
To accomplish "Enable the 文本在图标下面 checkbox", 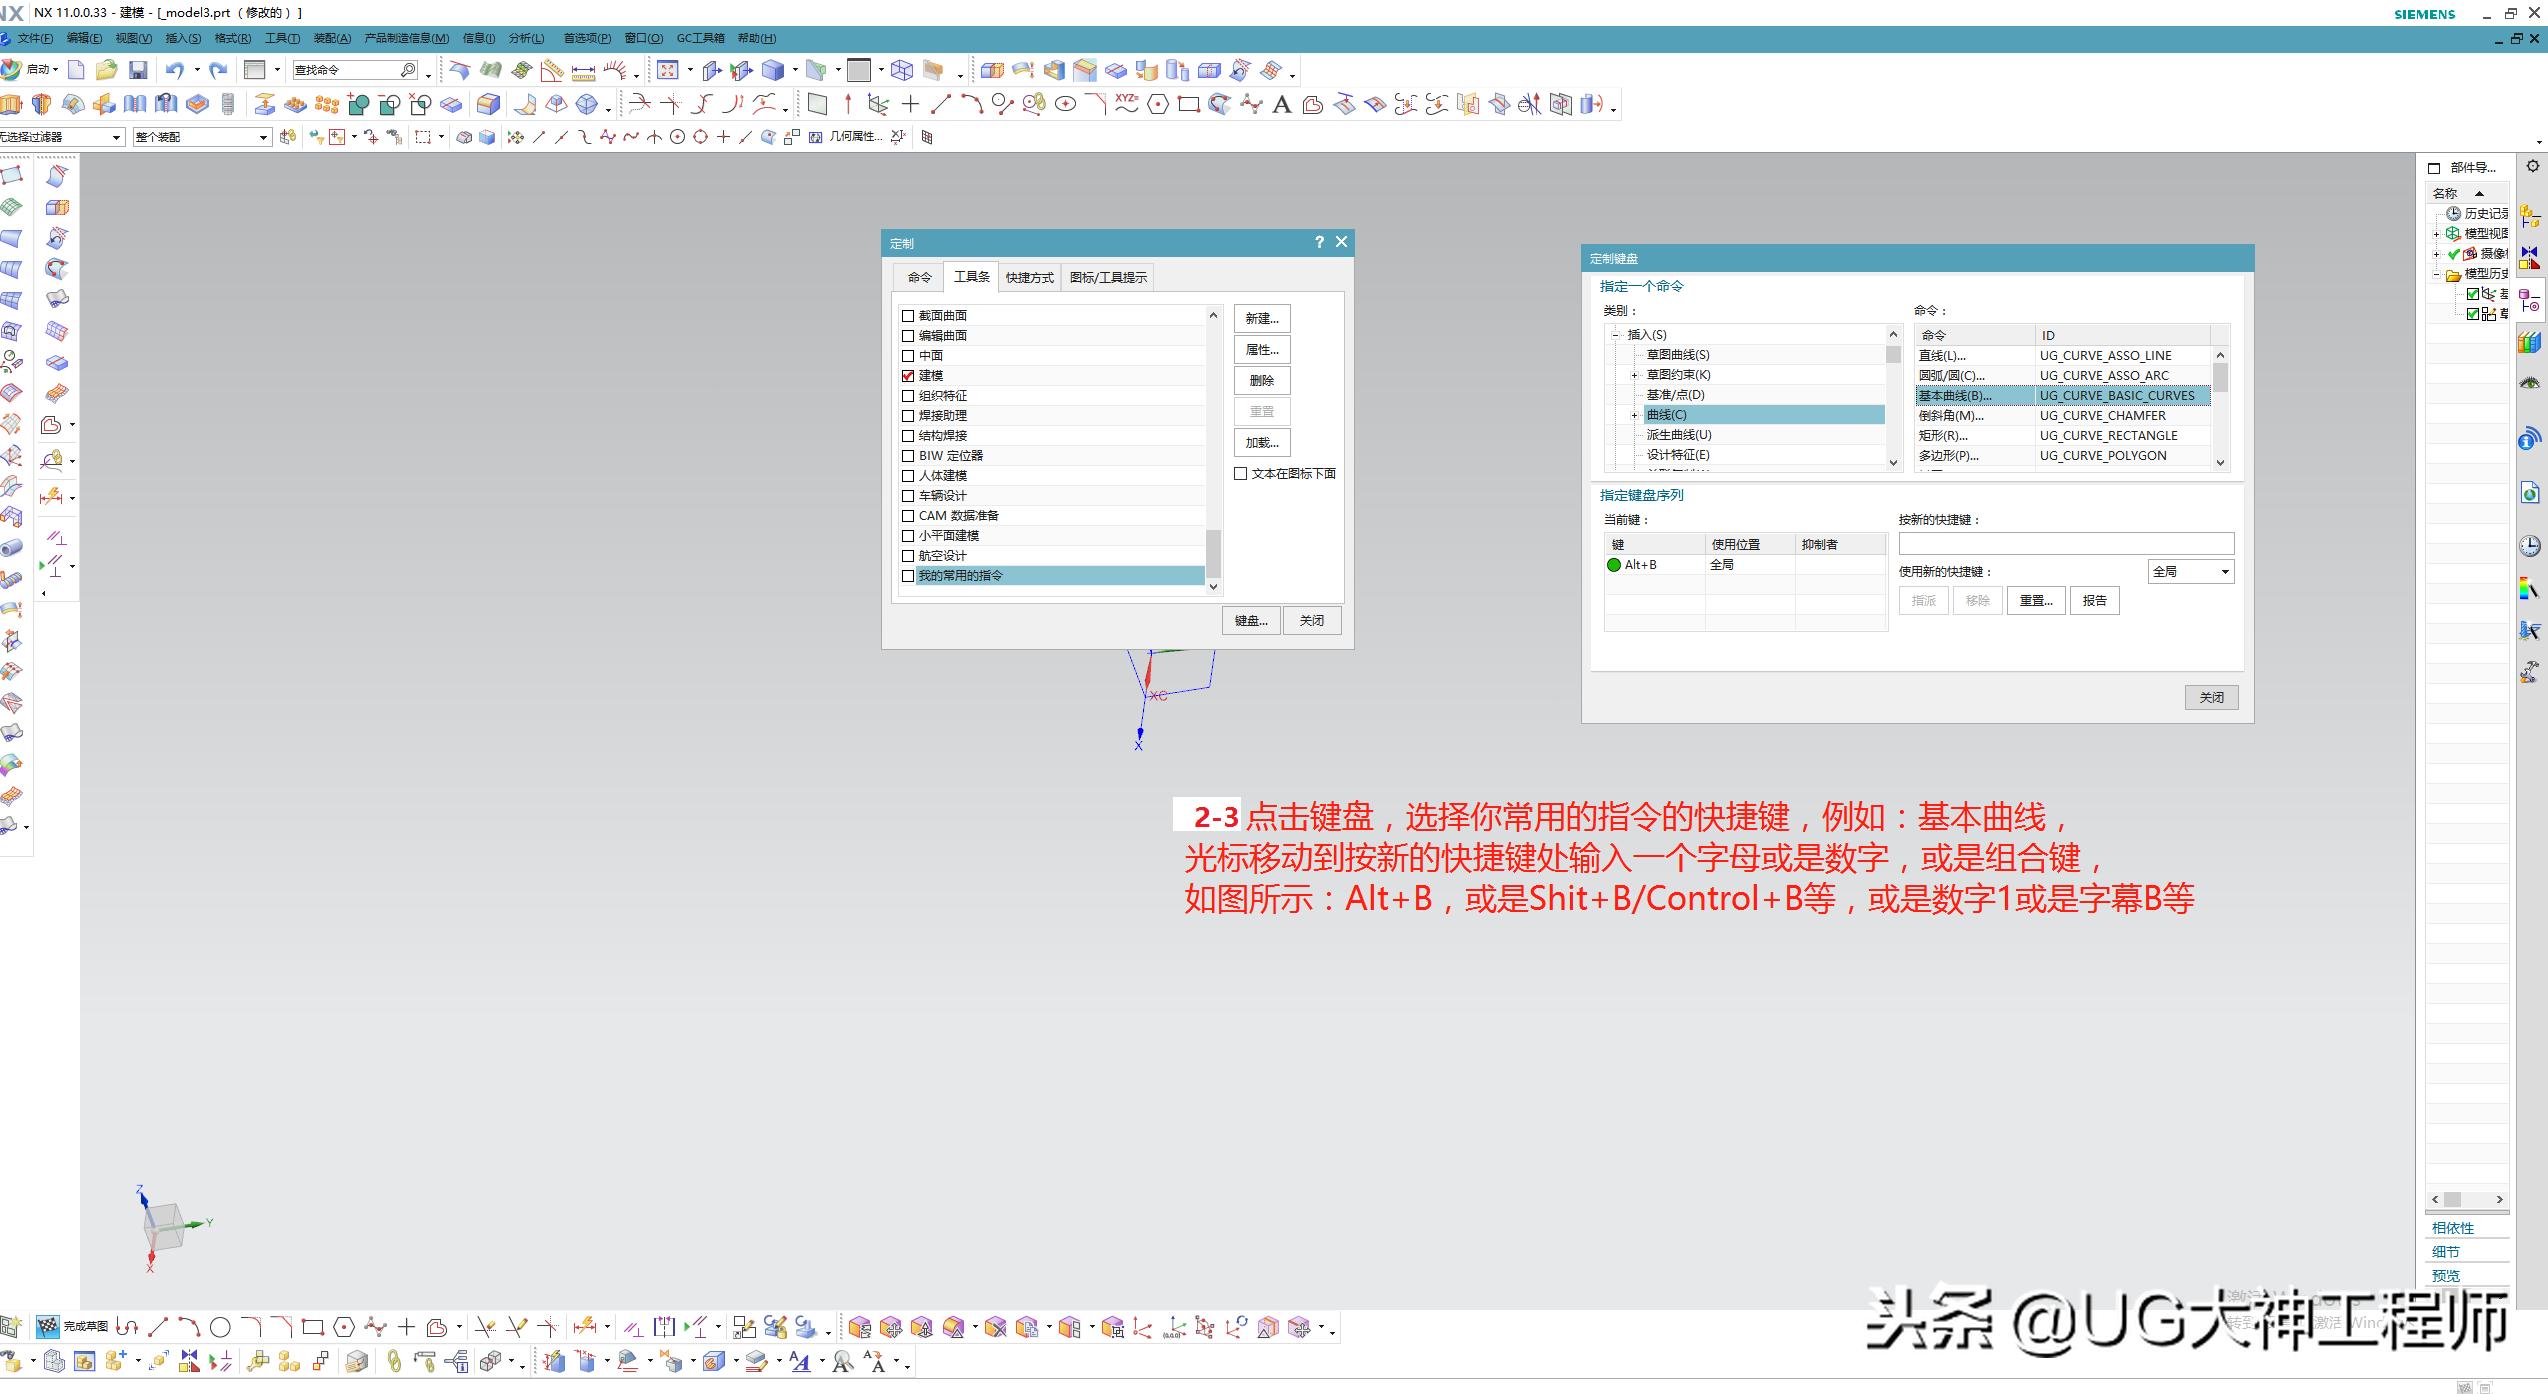I will [x=1241, y=473].
